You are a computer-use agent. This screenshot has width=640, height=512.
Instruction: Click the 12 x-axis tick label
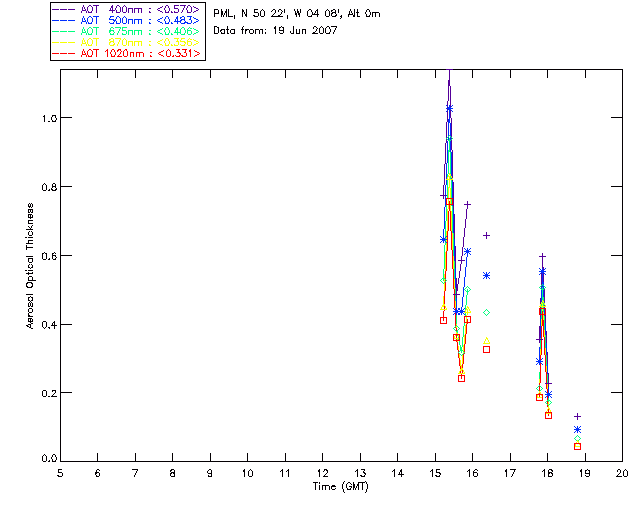coord(322,473)
